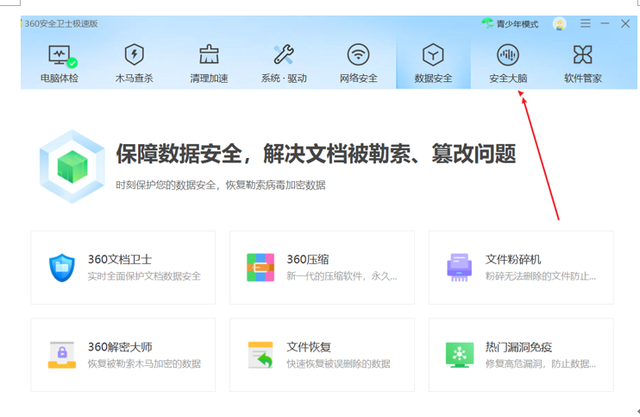Click the 文件粉碎机 purple shredder icon
The width and height of the screenshot is (640, 417).
(x=460, y=267)
